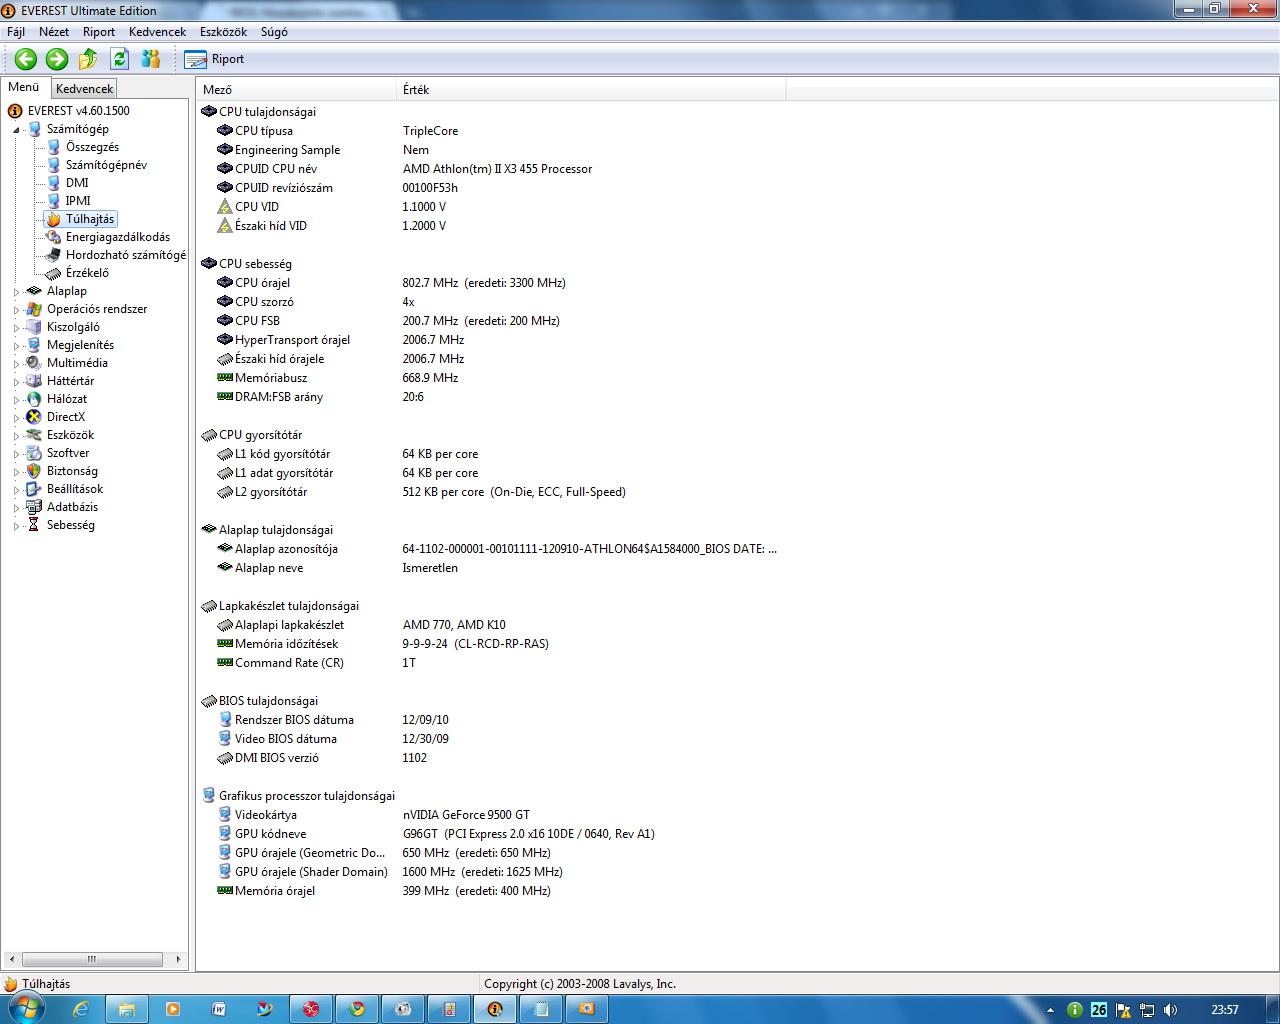Click the volume icon in system tray

click(x=1171, y=1010)
